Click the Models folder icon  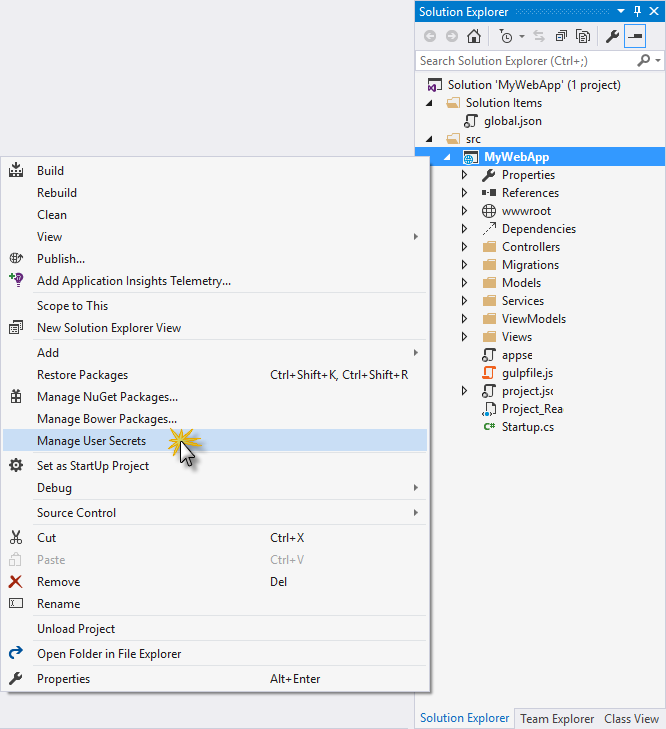tap(489, 283)
